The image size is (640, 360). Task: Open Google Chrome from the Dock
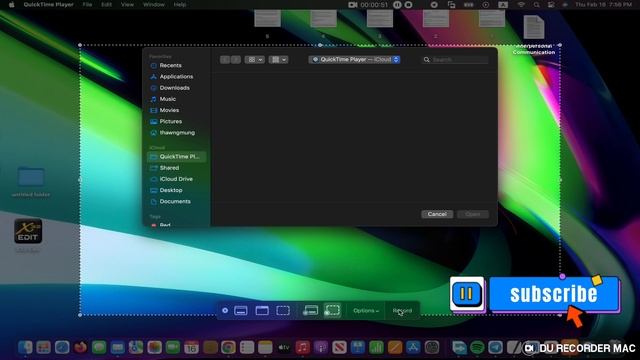tap(228, 347)
